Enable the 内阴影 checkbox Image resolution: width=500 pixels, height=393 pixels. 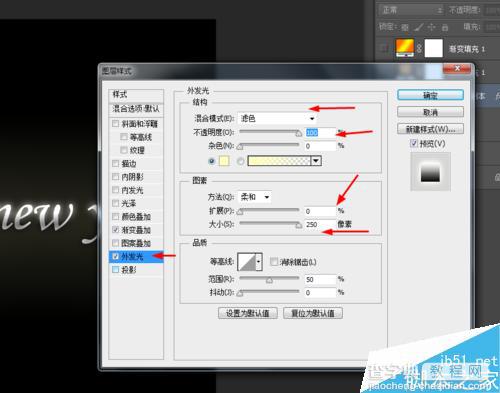click(x=115, y=177)
